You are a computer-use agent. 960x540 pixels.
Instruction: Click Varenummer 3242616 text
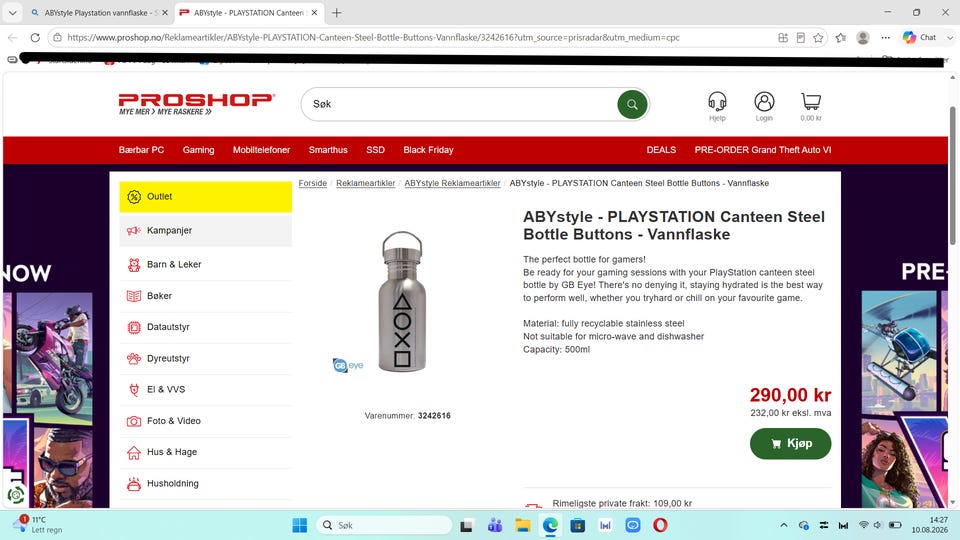click(x=408, y=416)
